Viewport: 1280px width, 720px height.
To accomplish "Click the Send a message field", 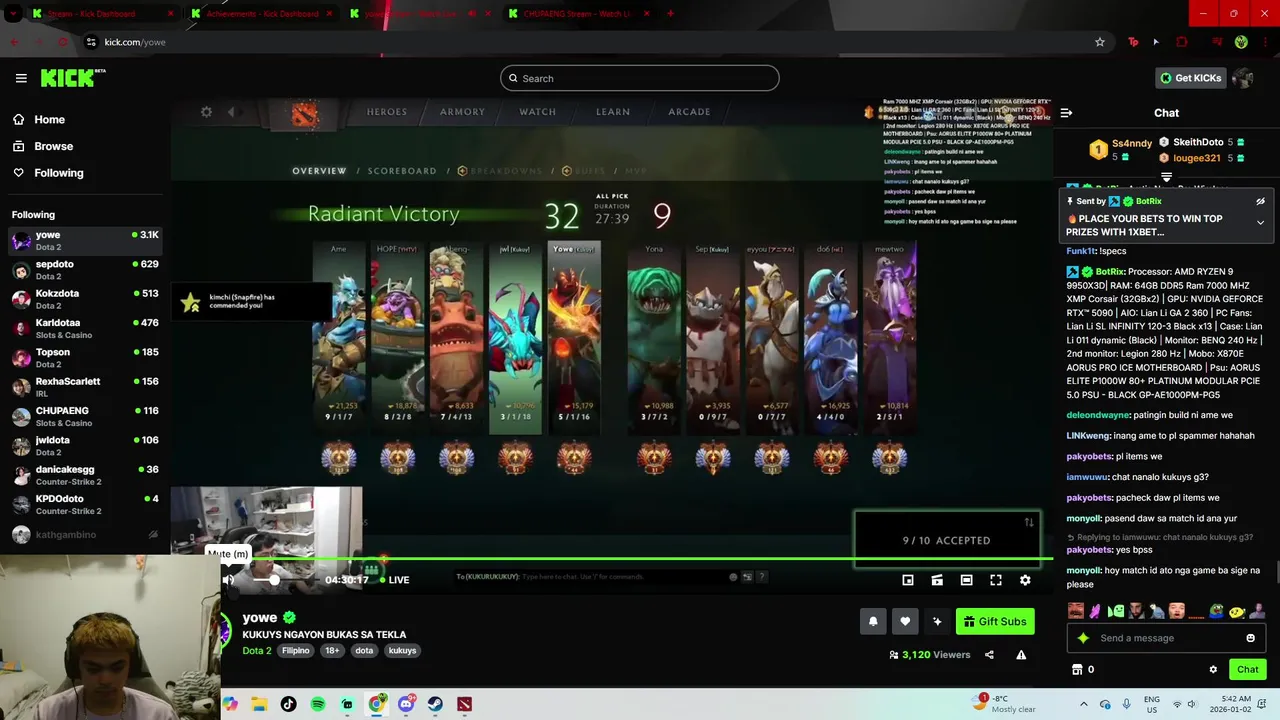I will tap(1165, 638).
